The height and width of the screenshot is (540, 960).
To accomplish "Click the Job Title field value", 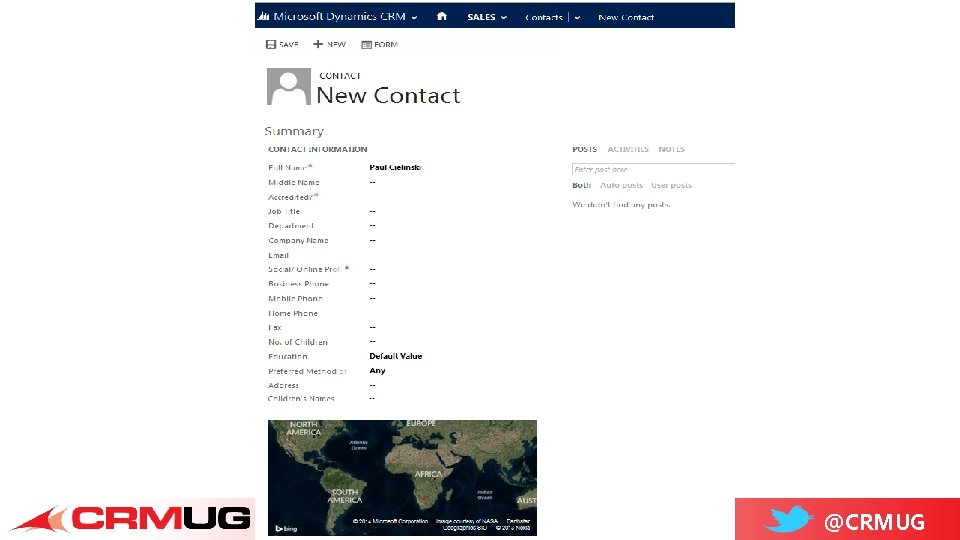I will (372, 211).
